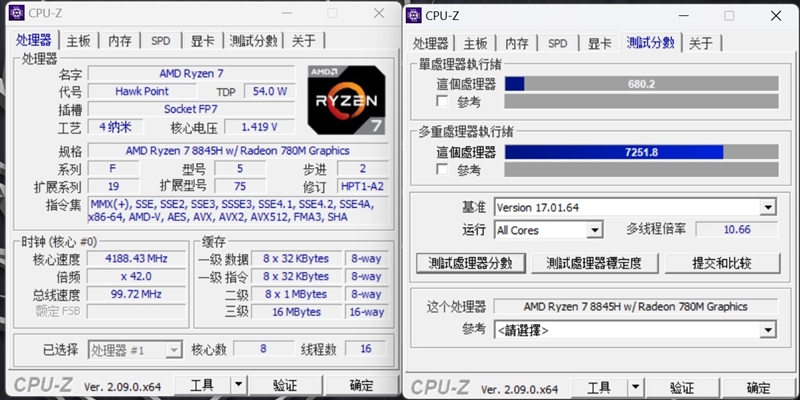The height and width of the screenshot is (400, 800).
Task: Click the AMD Ryzen 7 logo badge
Action: click(x=346, y=100)
